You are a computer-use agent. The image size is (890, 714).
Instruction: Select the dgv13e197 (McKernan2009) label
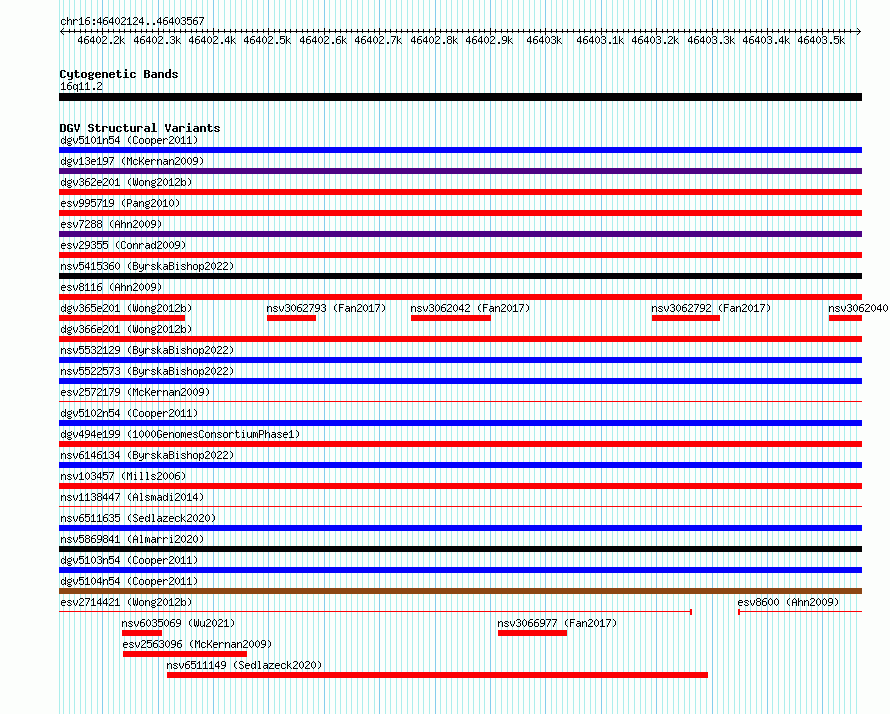point(132,161)
